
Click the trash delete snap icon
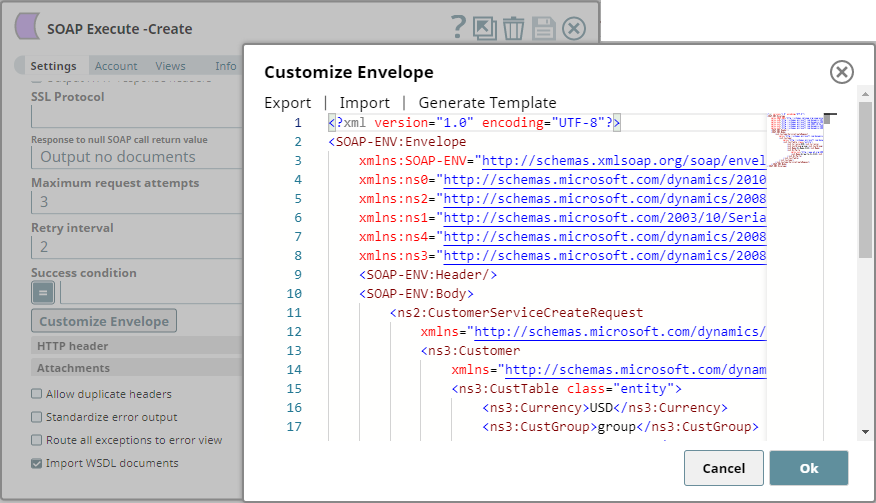pyautogui.click(x=514, y=28)
